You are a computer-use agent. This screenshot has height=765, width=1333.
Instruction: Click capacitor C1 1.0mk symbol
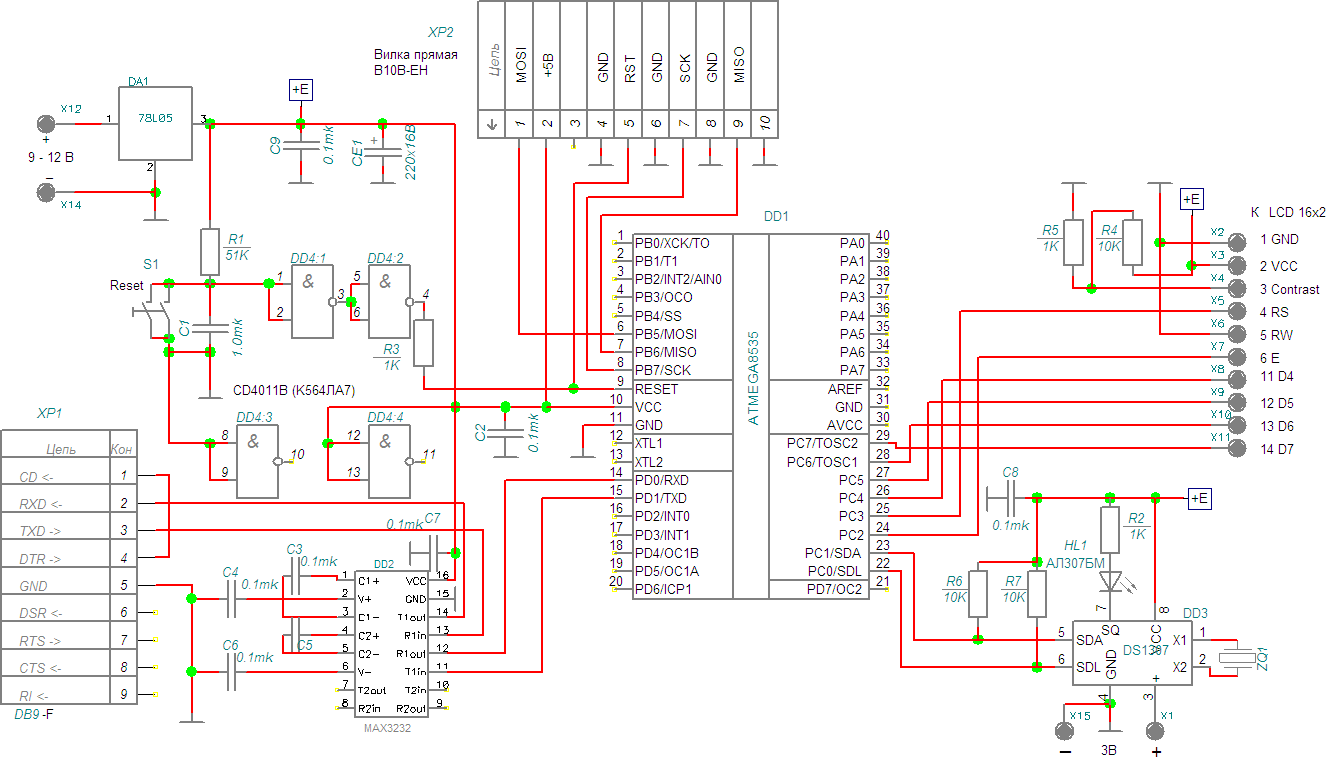(209, 330)
